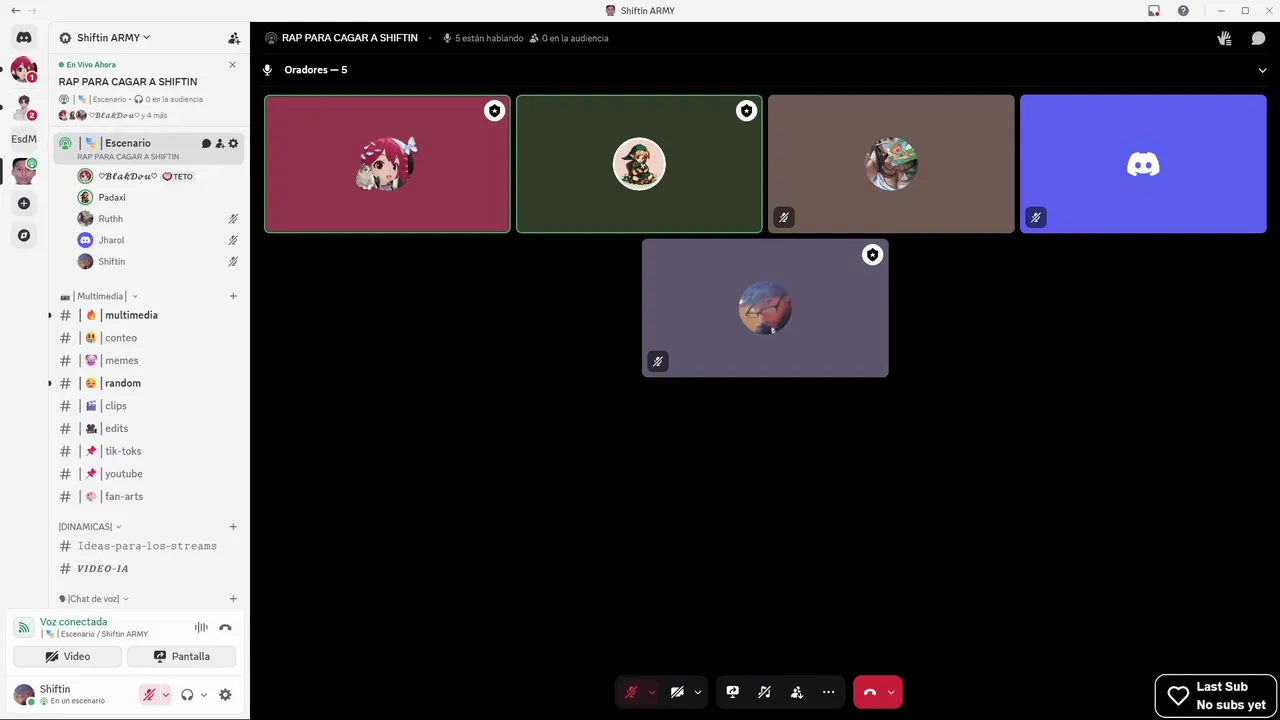This screenshot has width=1280, height=720.
Task: Disconnect using hang-up icon in voice panel
Action: (225, 628)
